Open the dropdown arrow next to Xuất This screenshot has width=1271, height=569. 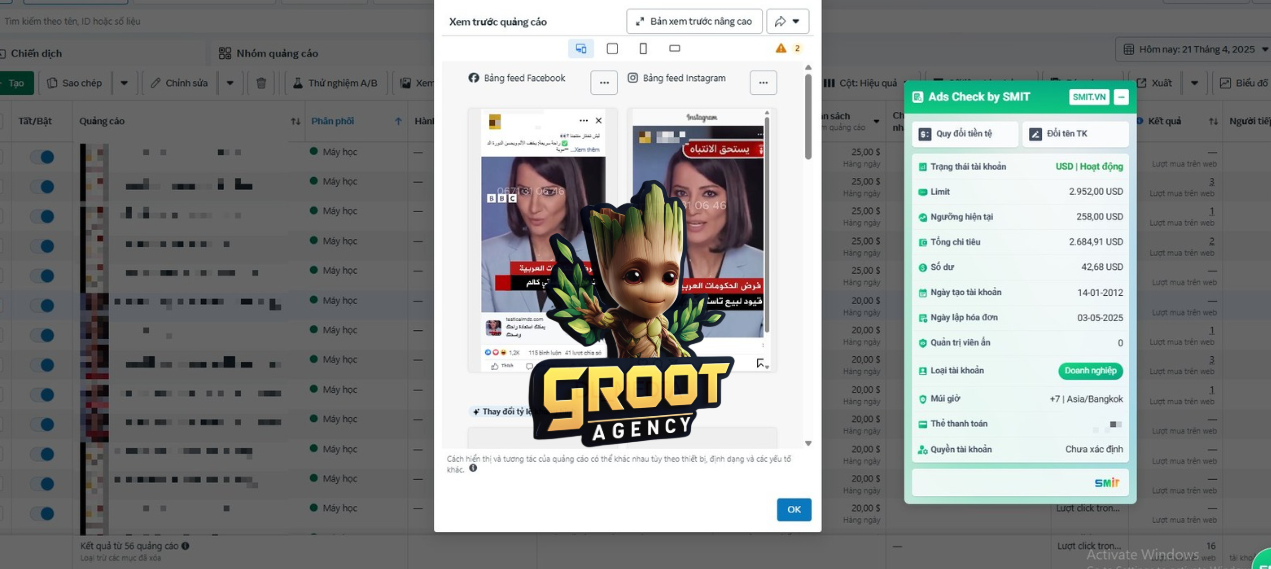1194,83
